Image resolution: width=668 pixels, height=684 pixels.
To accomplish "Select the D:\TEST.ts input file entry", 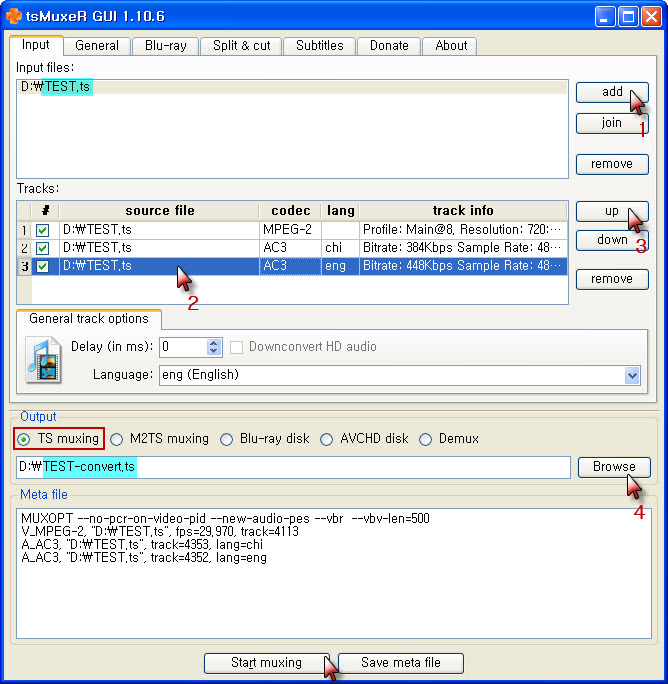I will [292, 87].
